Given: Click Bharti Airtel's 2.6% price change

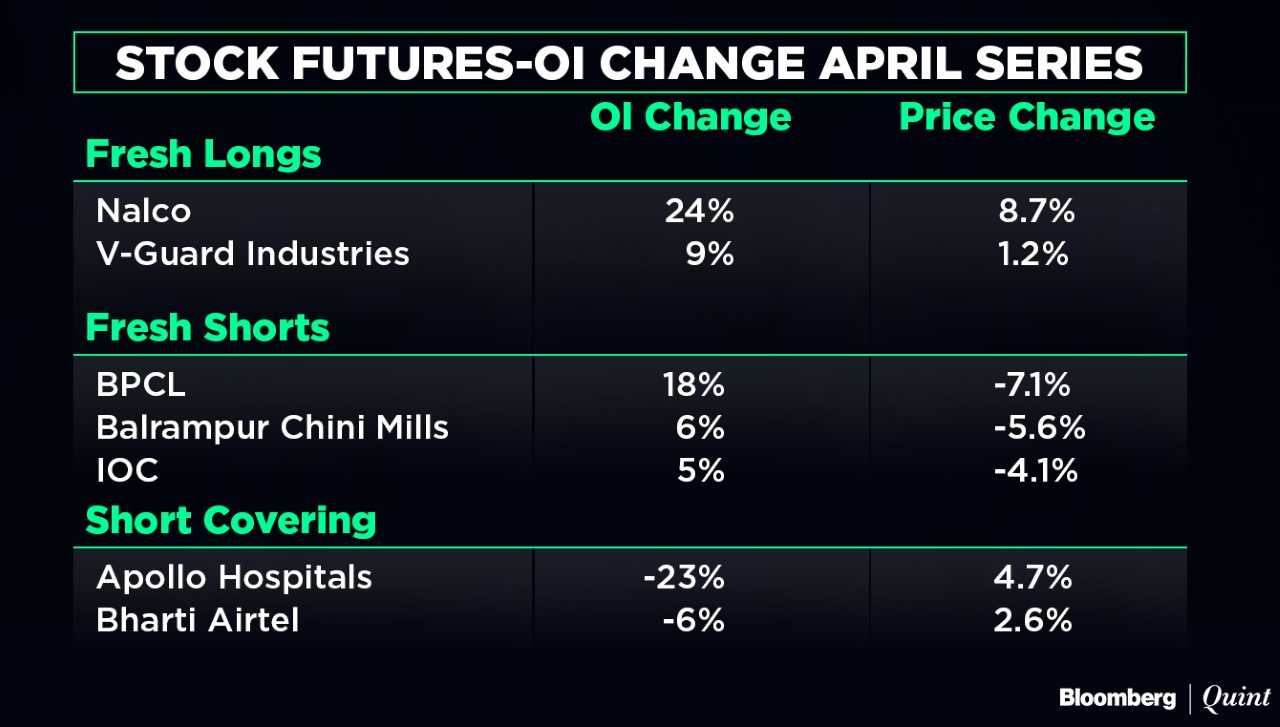Looking at the screenshot, I should pos(1034,620).
